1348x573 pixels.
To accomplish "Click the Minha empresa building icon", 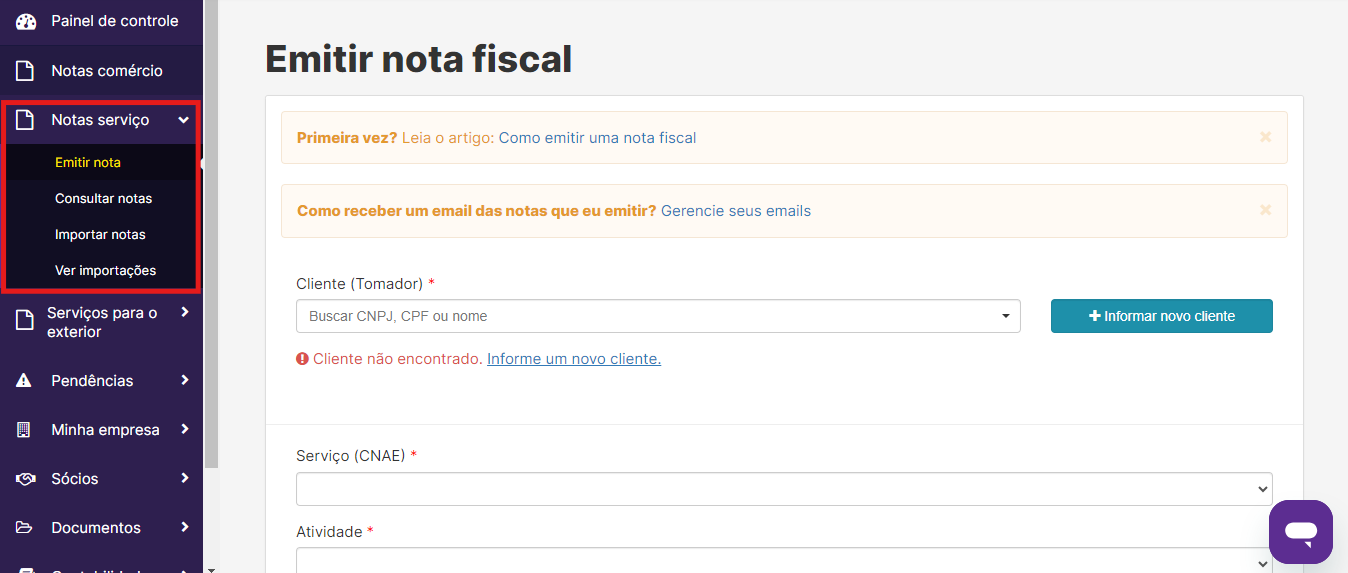I will point(24,430).
